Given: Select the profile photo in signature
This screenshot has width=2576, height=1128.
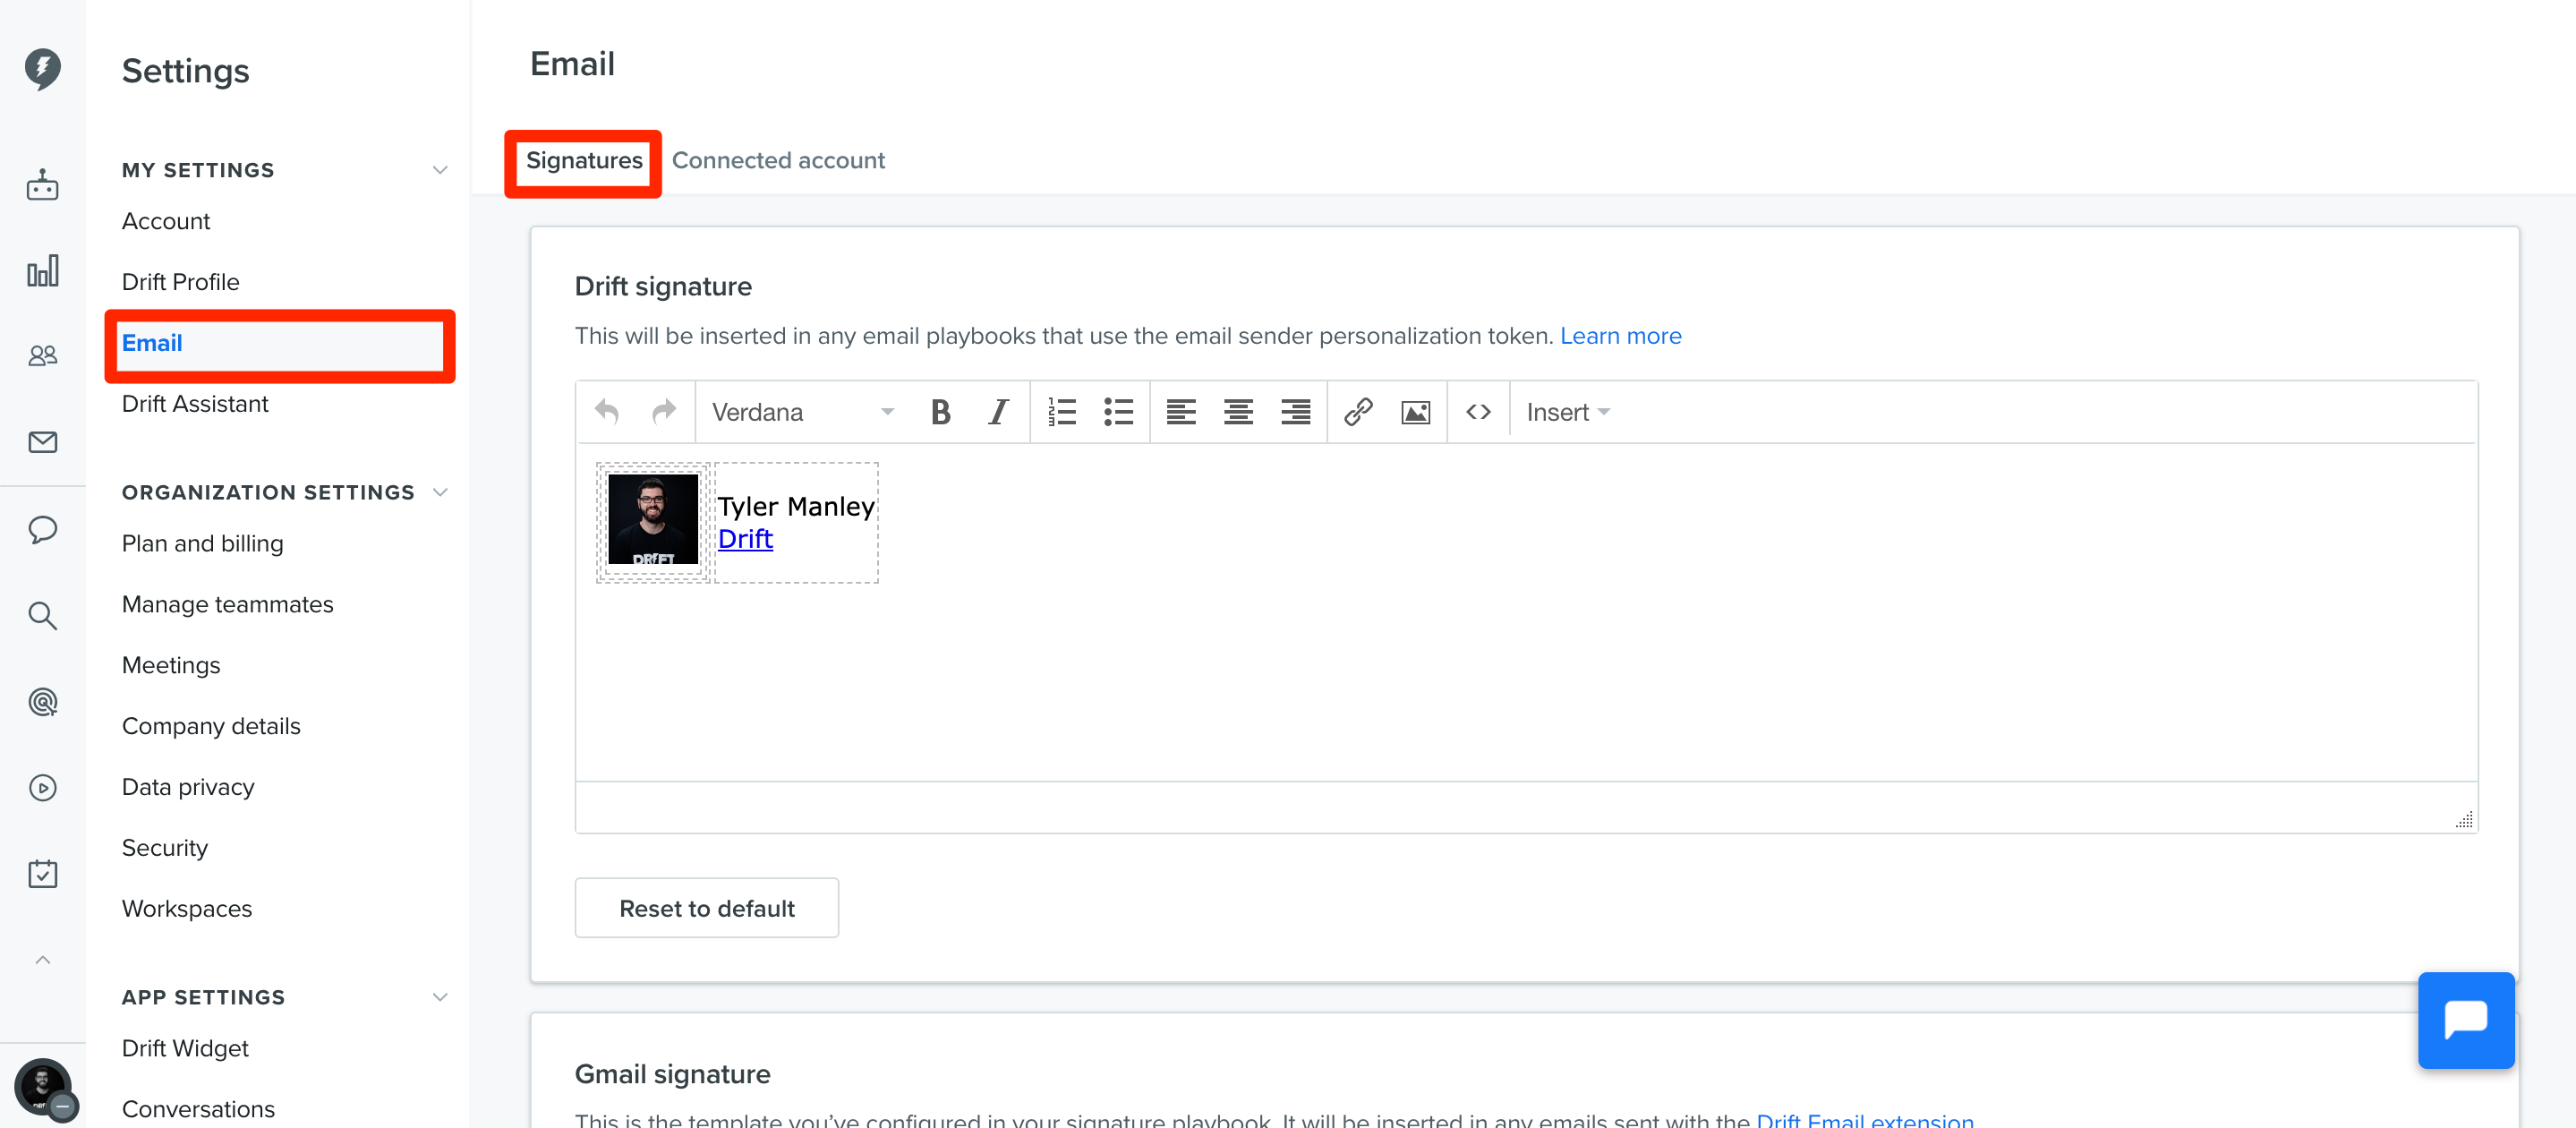Looking at the screenshot, I should 653,519.
